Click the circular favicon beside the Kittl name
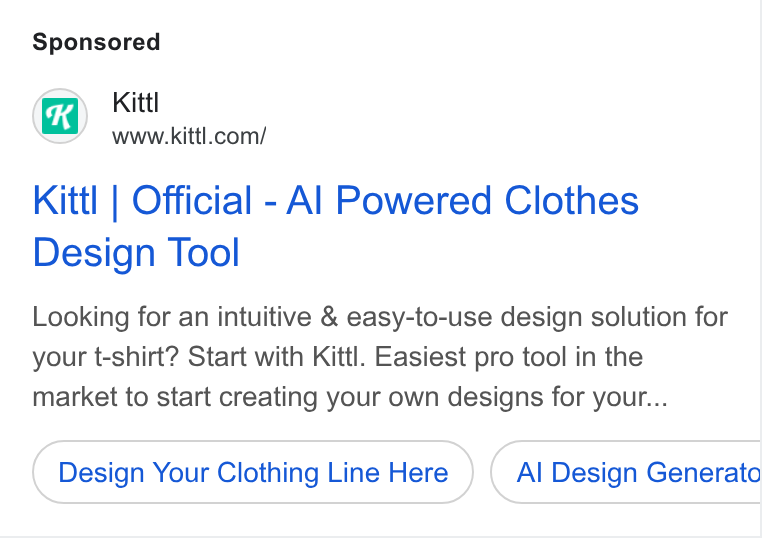The width and height of the screenshot is (762, 538). [x=60, y=116]
